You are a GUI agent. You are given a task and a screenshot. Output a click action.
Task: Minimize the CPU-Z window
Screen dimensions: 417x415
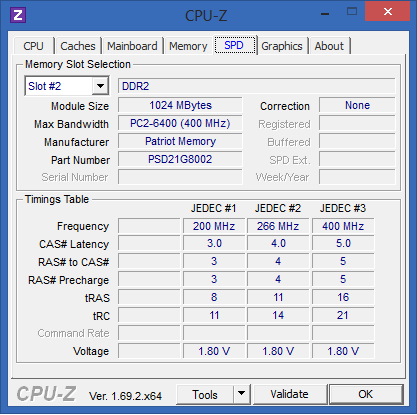click(325, 14)
